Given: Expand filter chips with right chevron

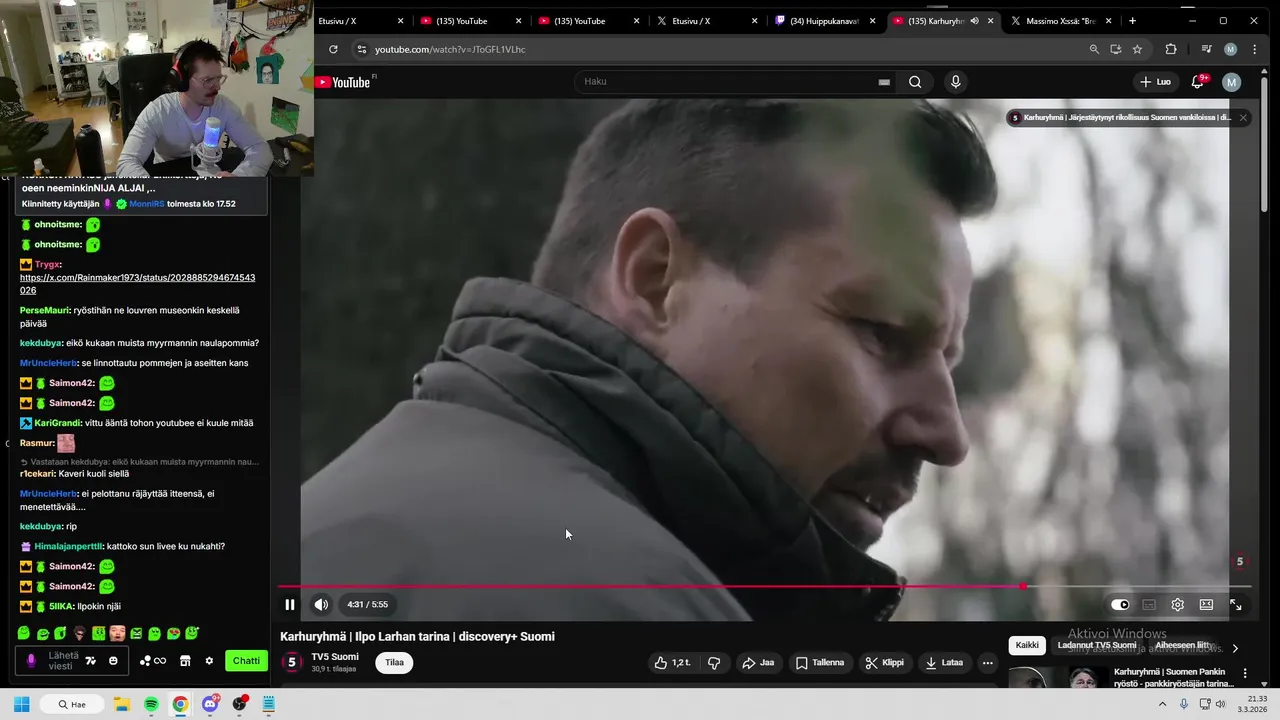Looking at the screenshot, I should pyautogui.click(x=1235, y=648).
